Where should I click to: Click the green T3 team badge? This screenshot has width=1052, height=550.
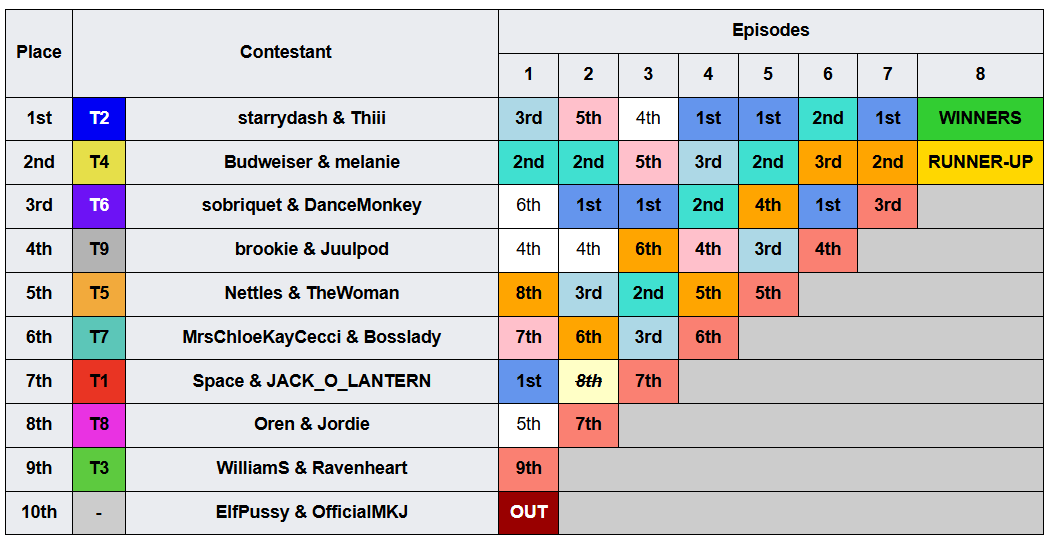click(99, 469)
